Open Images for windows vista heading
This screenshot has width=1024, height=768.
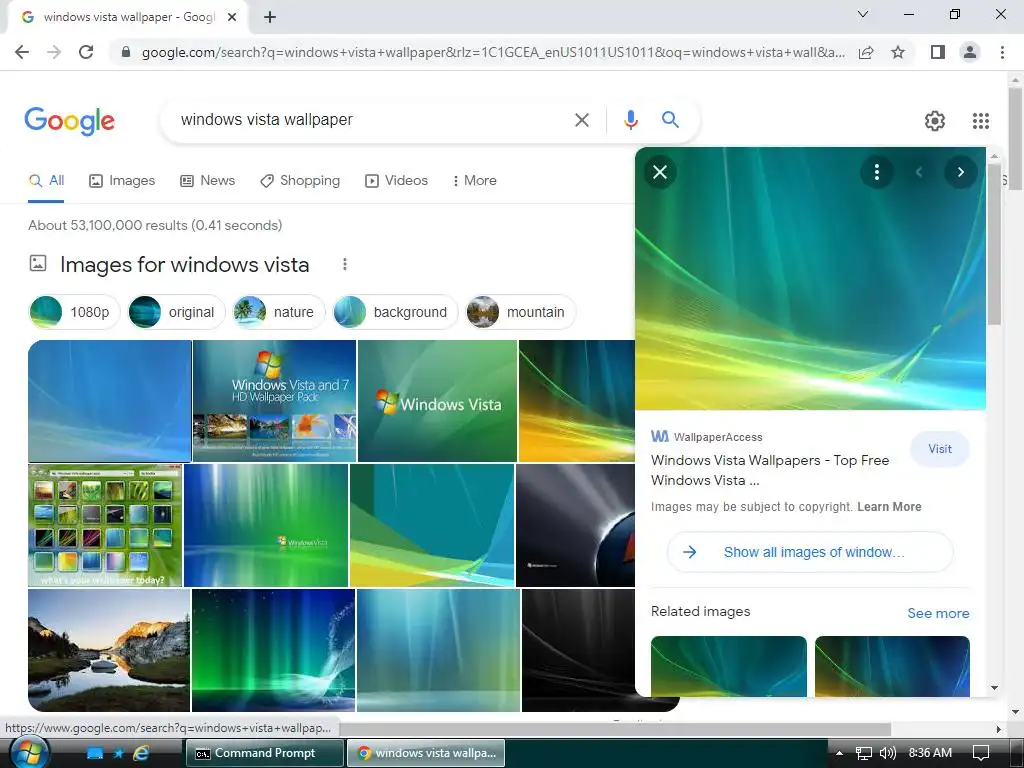point(184,264)
